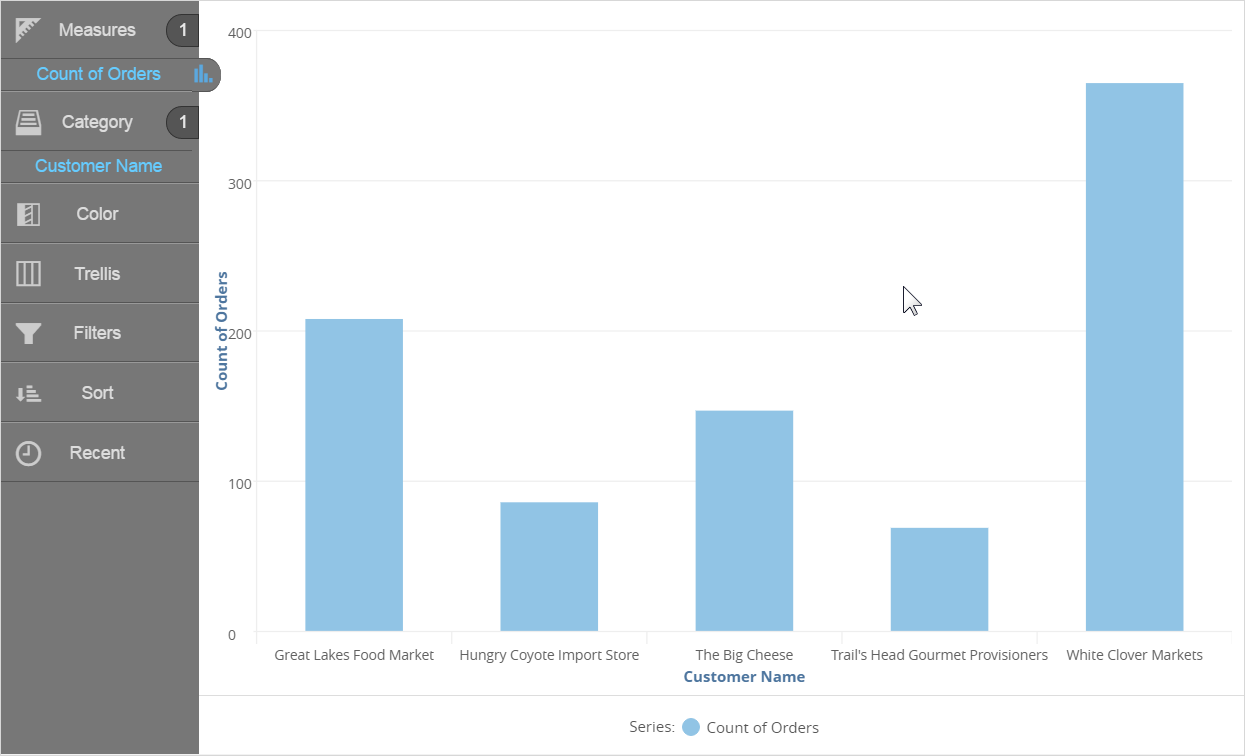1245x756 pixels.
Task: Expand the Category panel
Action: [x=97, y=122]
